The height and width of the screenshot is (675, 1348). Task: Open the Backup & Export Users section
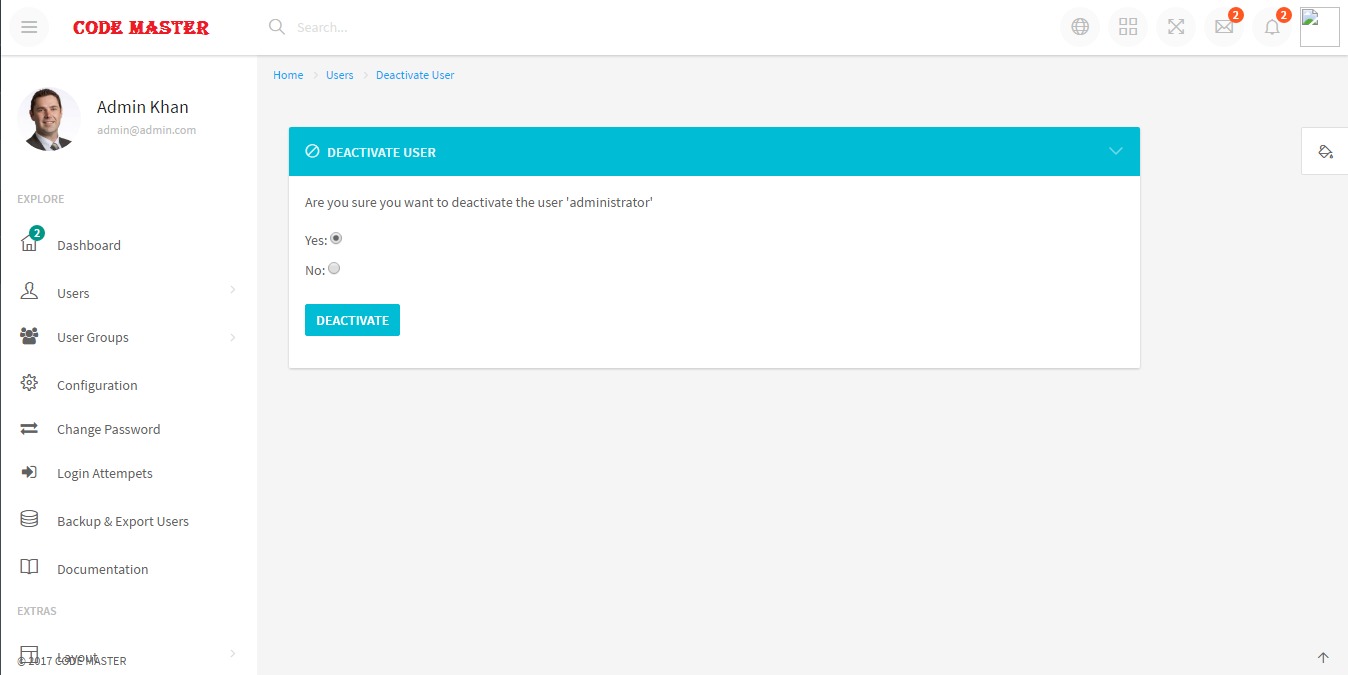pos(122,521)
